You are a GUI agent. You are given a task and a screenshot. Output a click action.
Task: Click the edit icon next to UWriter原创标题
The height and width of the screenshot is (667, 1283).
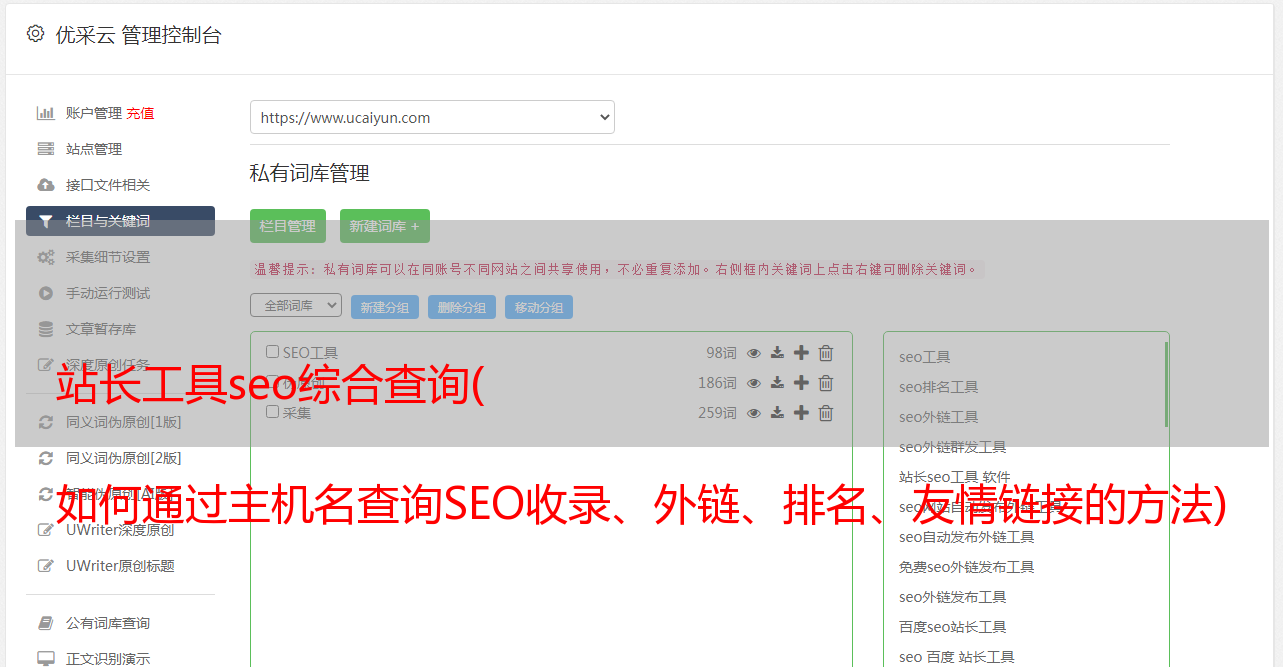(x=45, y=566)
